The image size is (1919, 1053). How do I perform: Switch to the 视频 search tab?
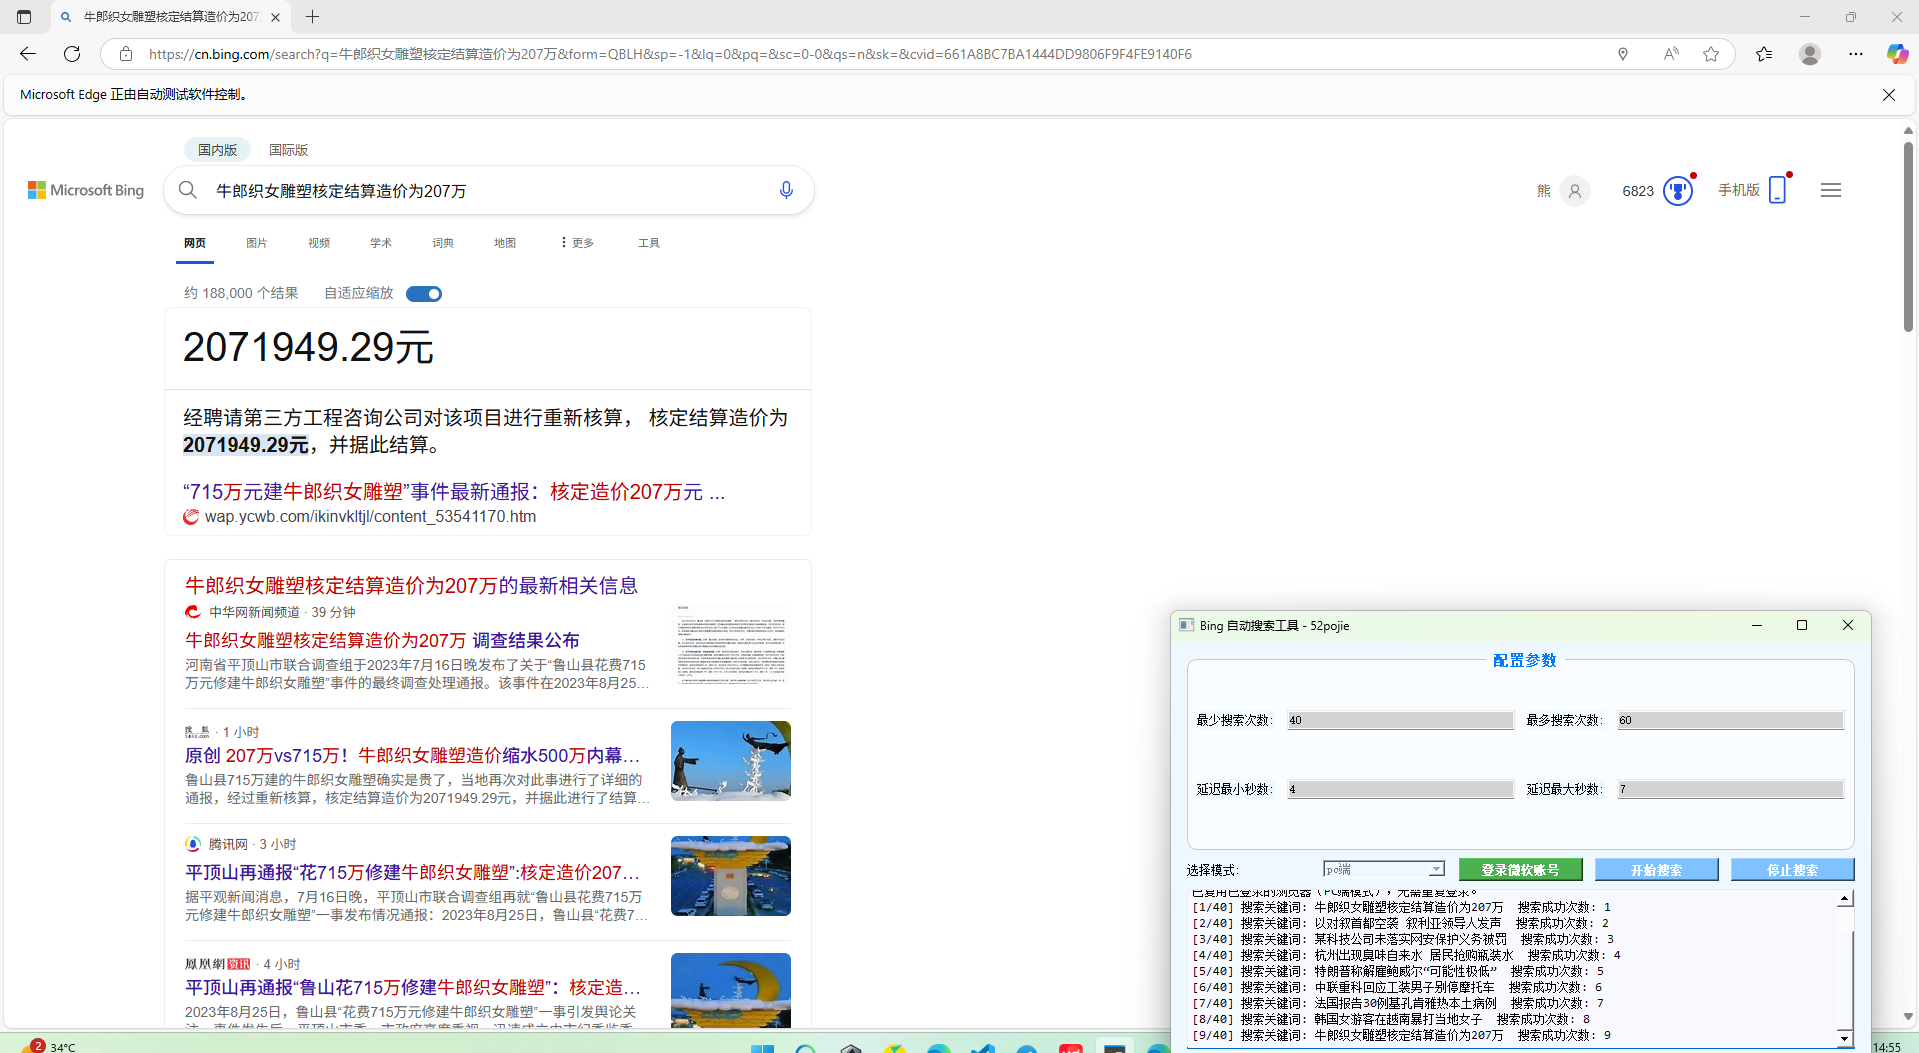319,243
